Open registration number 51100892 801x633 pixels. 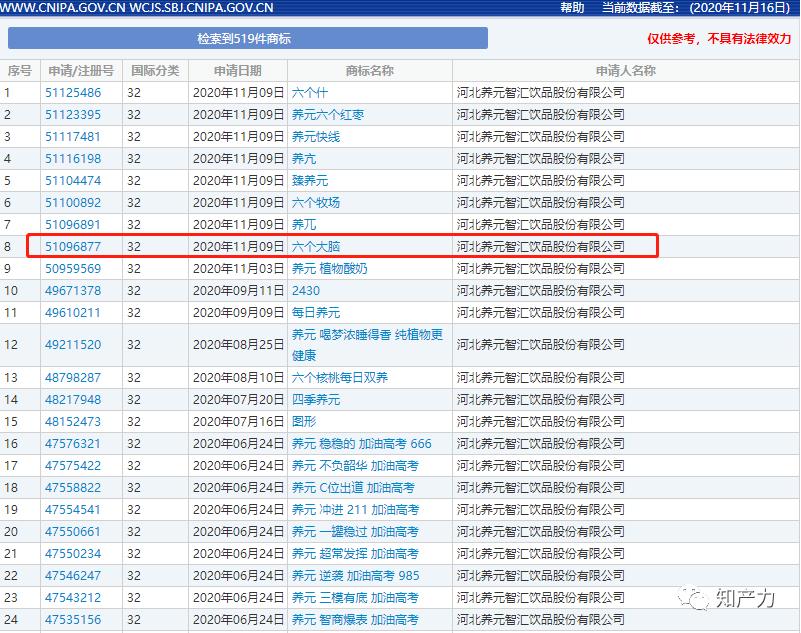(73, 202)
